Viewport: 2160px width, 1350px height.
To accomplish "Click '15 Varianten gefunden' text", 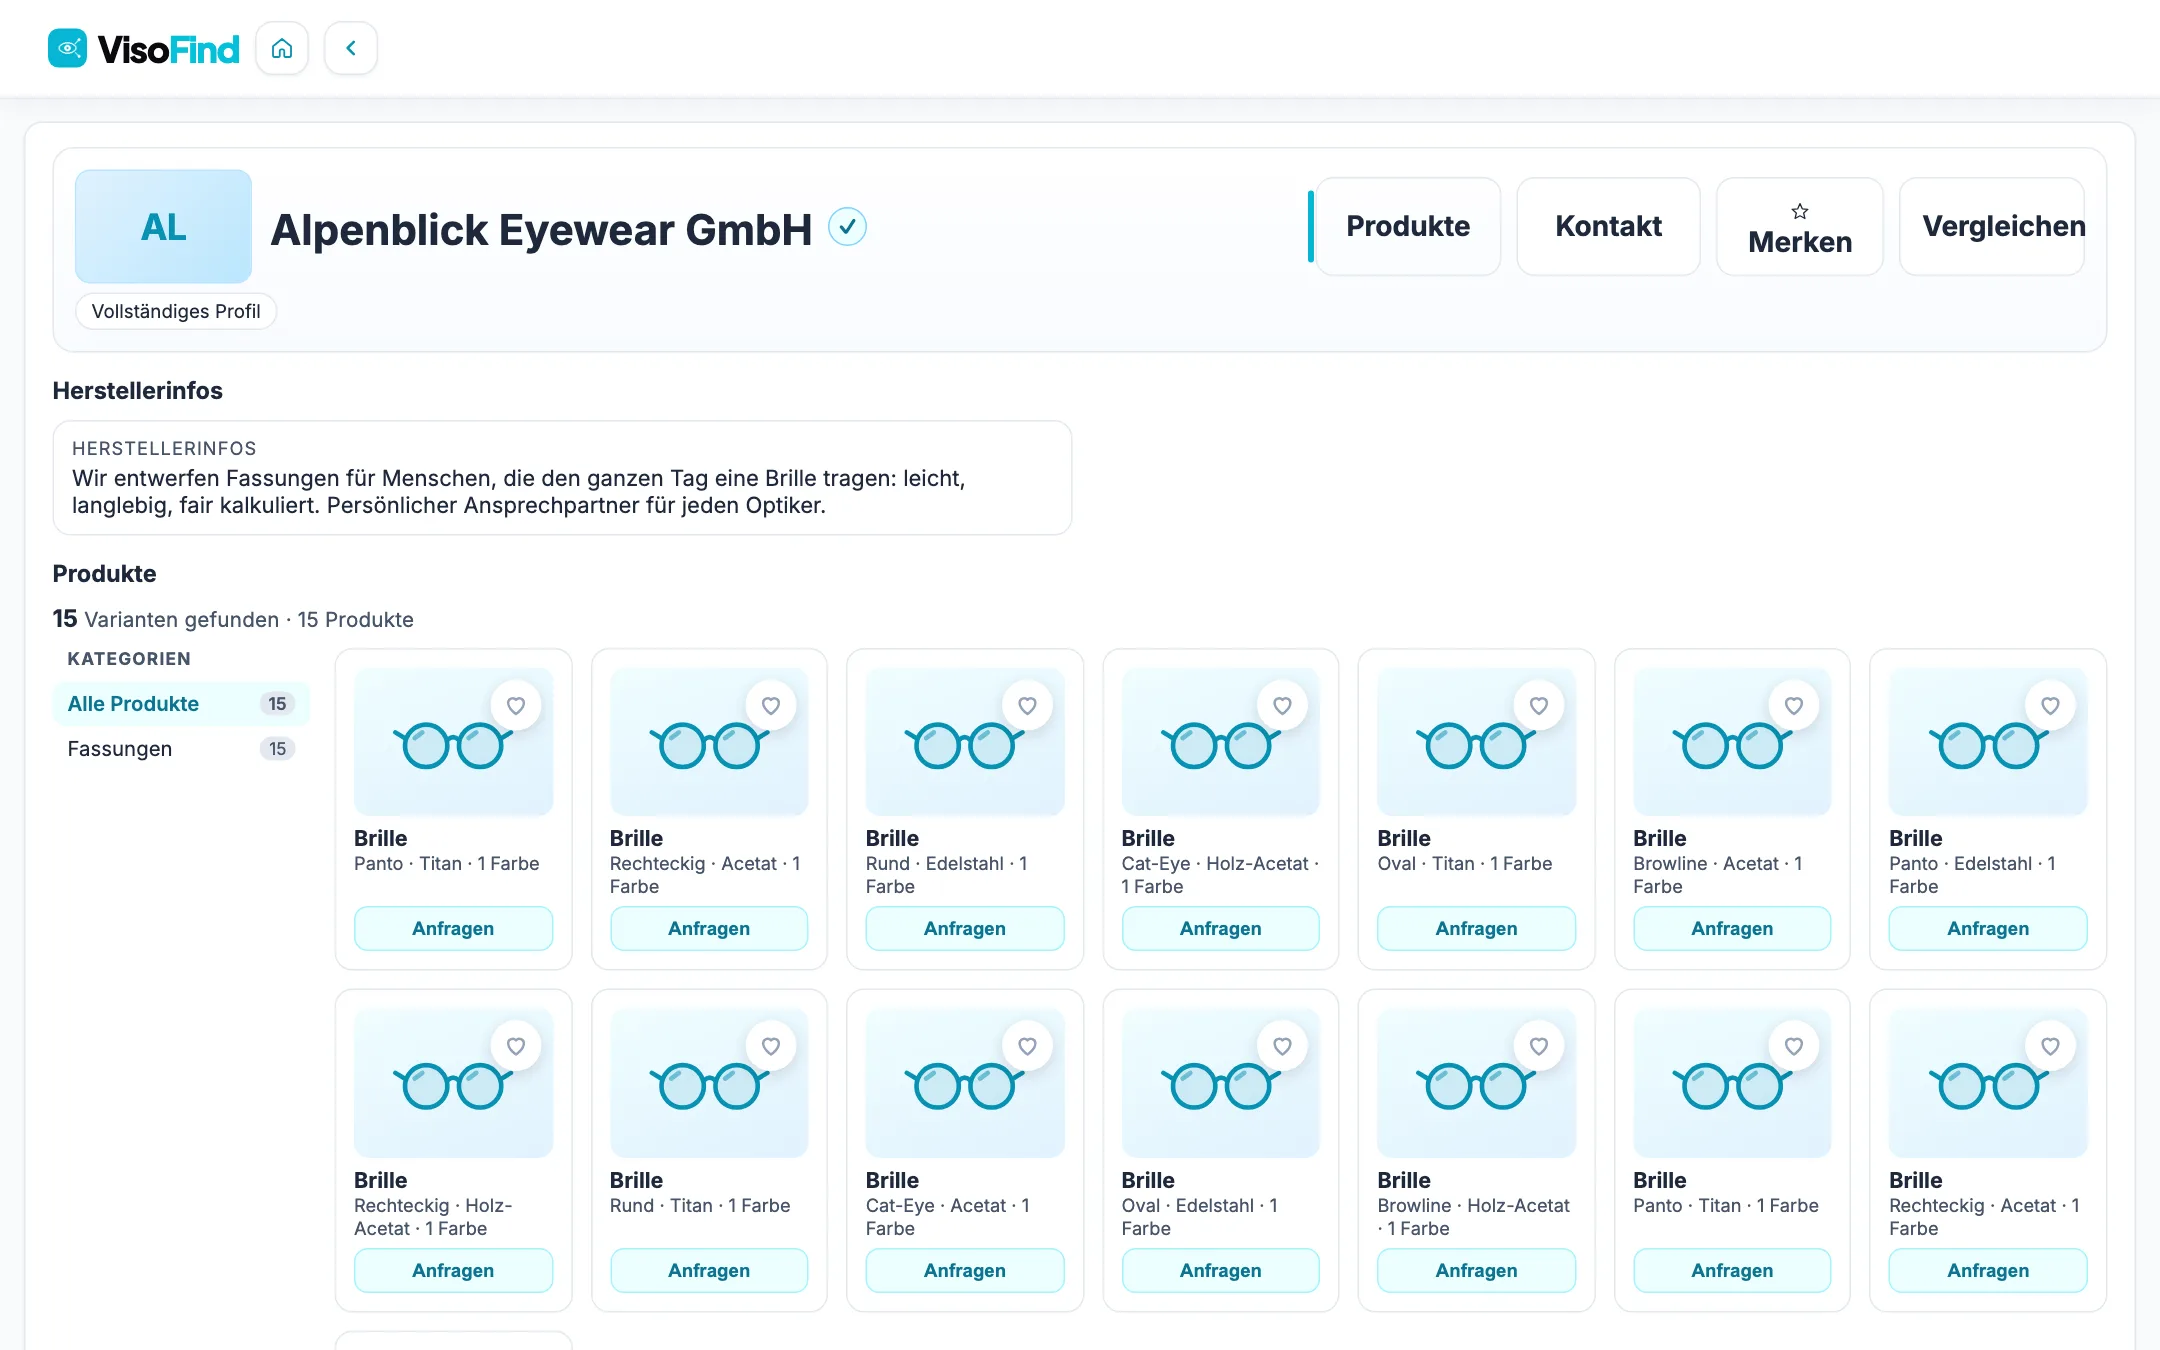I will tap(166, 619).
